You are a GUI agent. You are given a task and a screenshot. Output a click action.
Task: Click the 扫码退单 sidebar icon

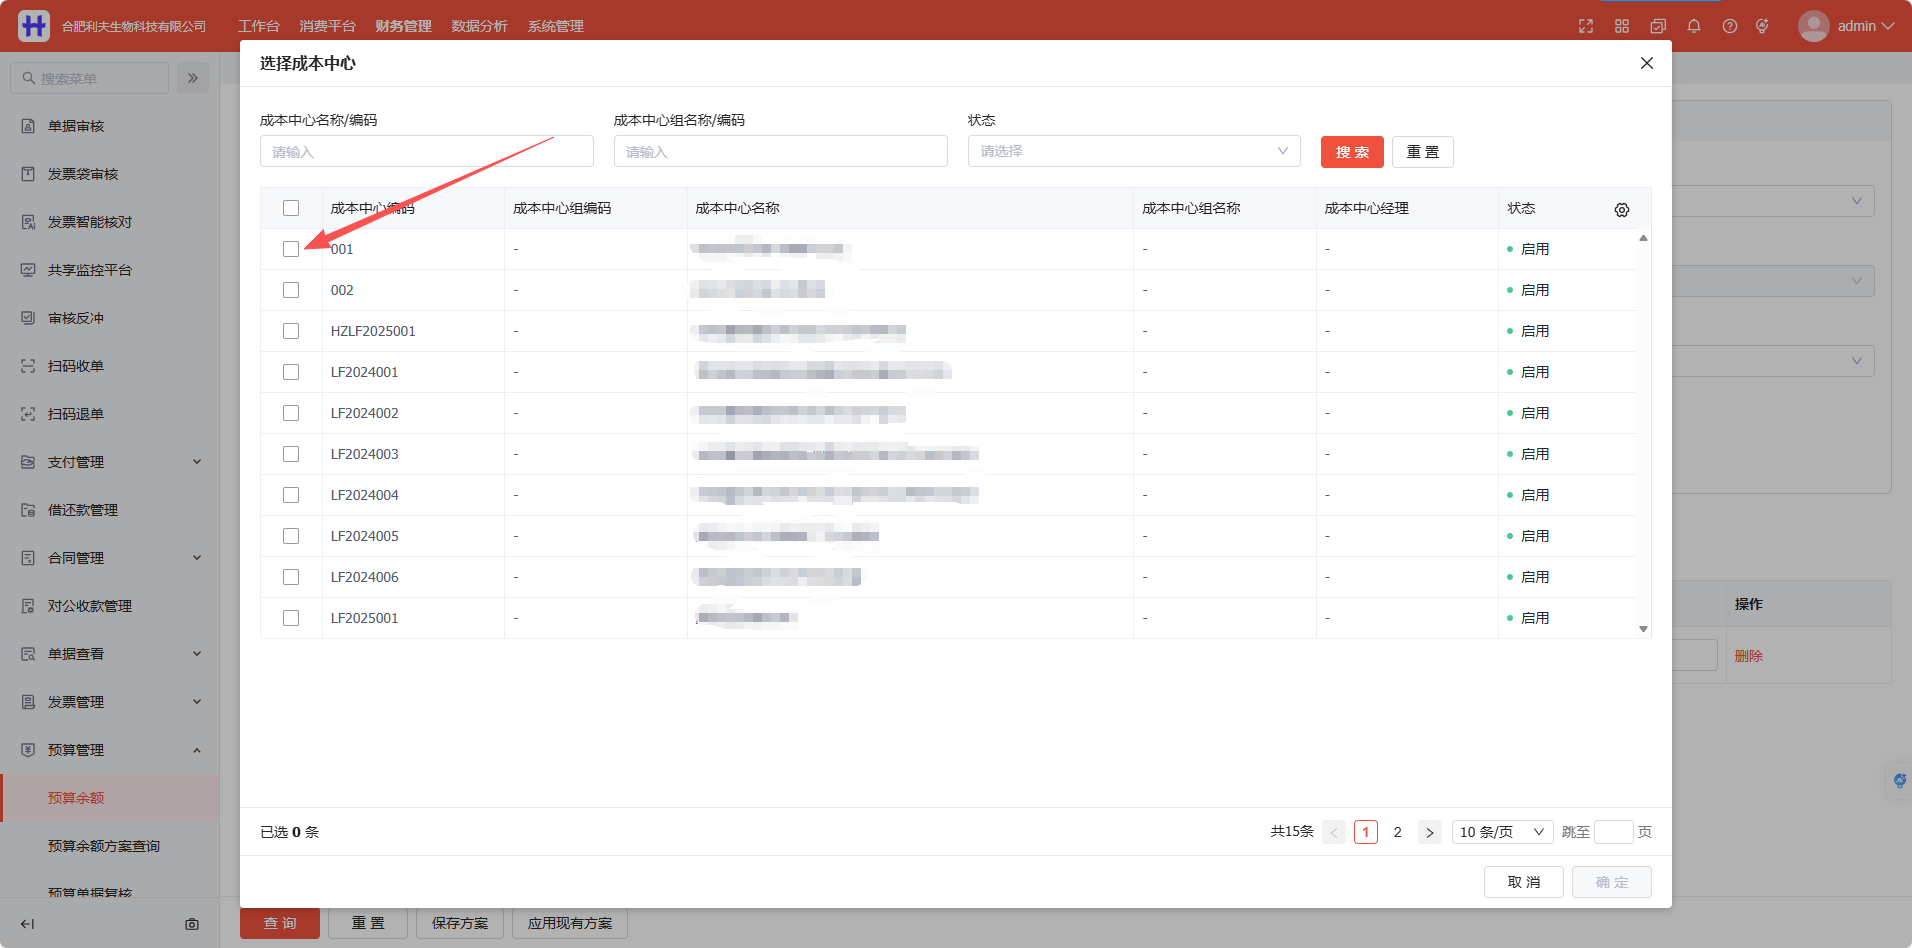[x=28, y=414]
